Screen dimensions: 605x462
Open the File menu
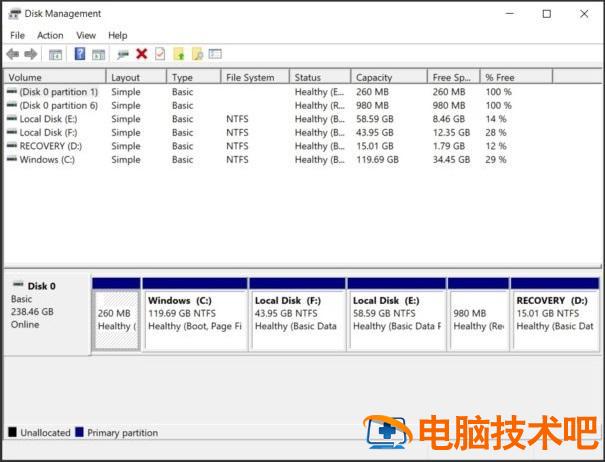click(x=17, y=36)
